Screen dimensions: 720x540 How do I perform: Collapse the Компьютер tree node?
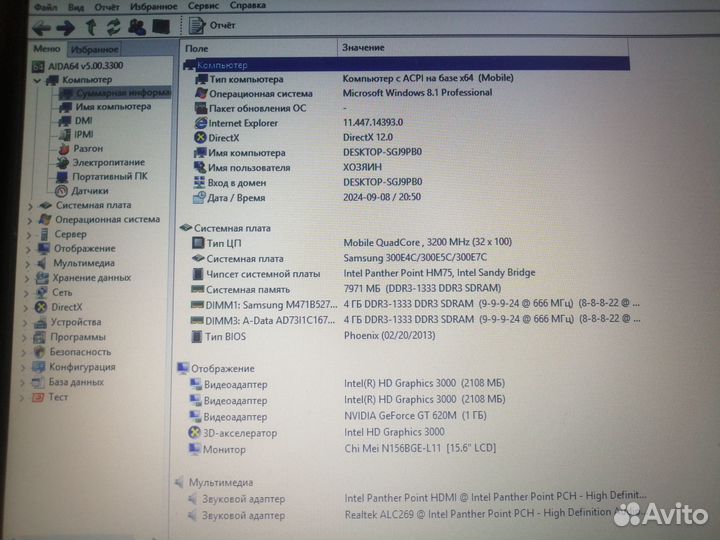tap(37, 81)
